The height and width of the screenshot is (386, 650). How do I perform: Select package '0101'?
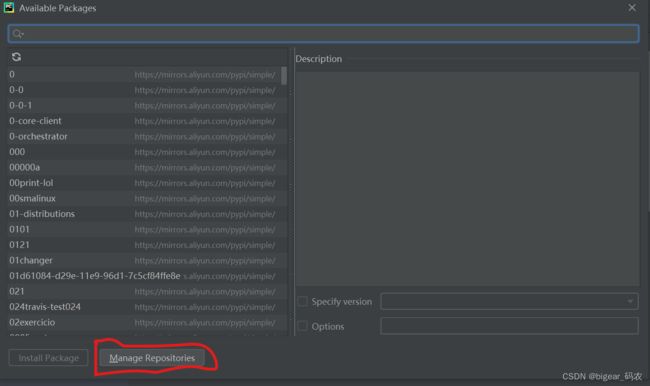(x=143, y=229)
